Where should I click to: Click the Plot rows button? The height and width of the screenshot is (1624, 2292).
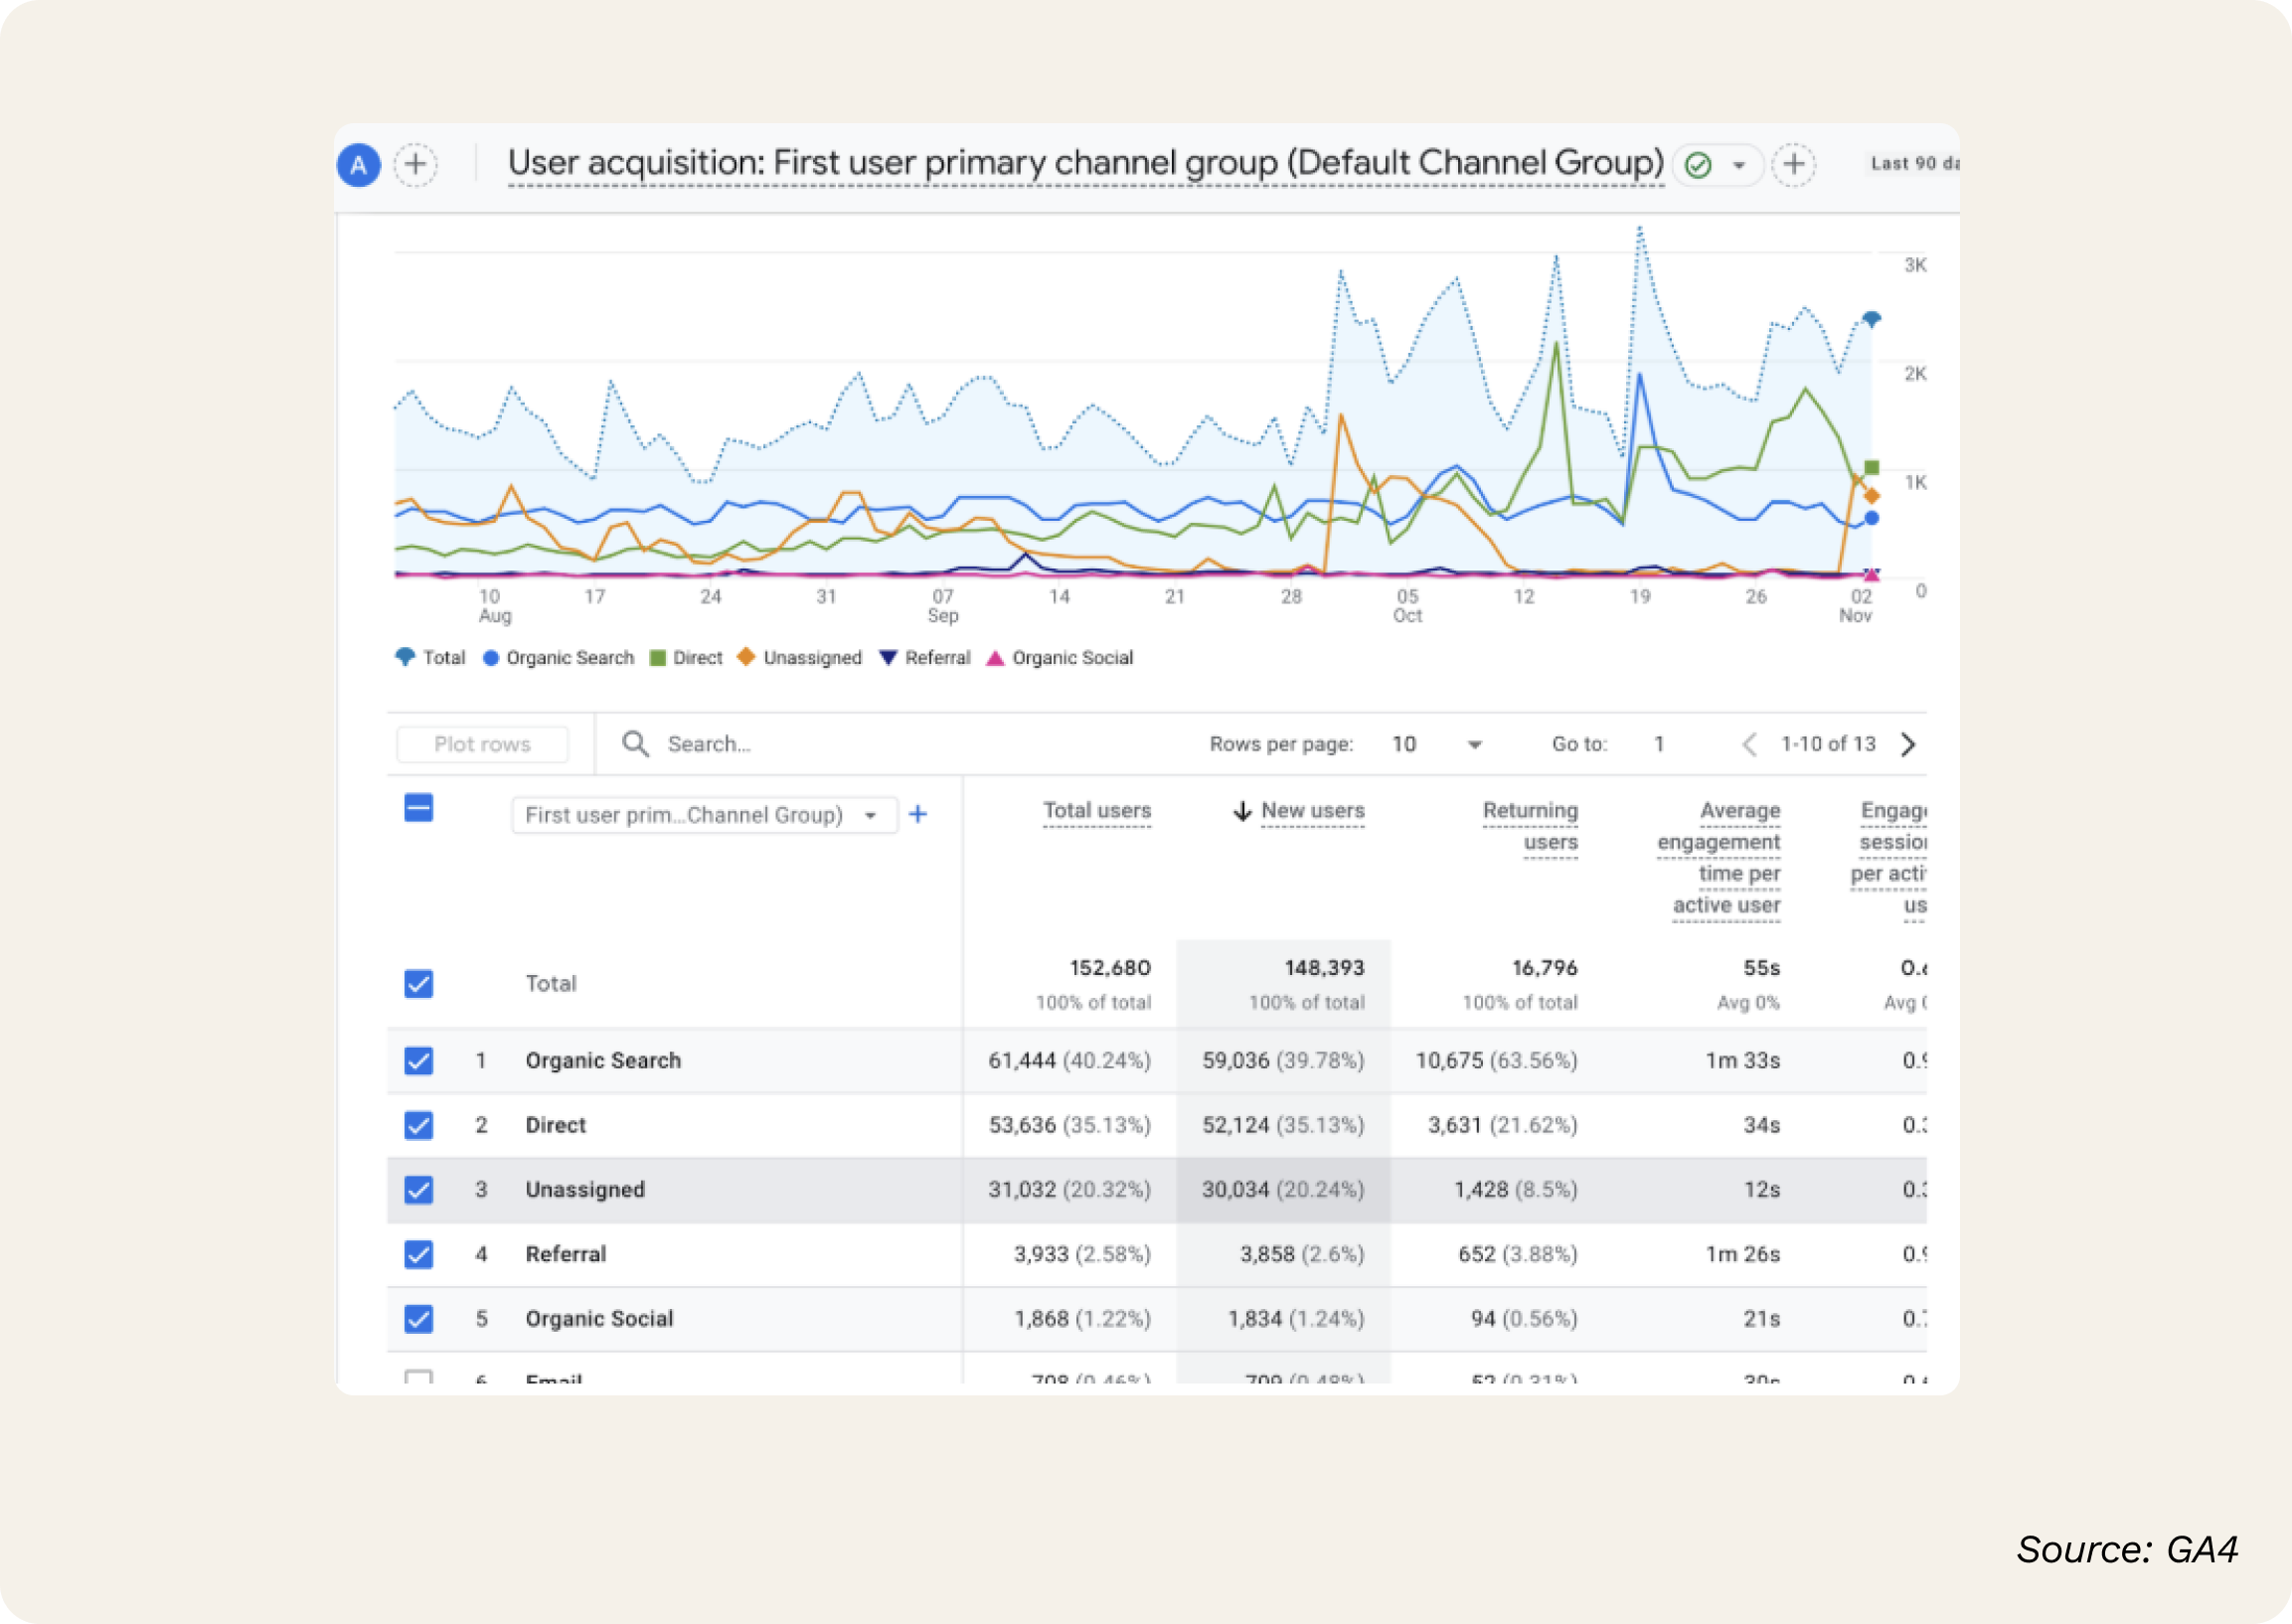(x=482, y=744)
